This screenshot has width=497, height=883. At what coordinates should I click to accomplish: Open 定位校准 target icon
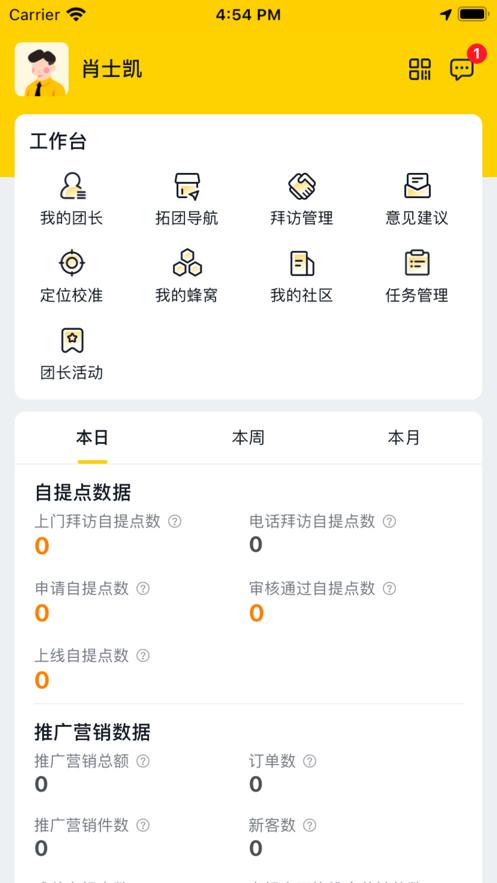[71, 277]
